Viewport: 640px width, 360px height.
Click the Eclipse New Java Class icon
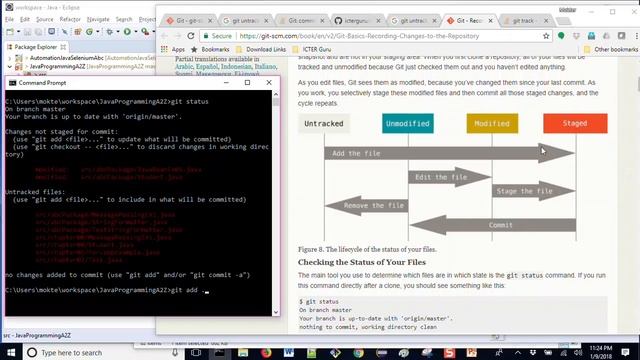tap(89, 31)
